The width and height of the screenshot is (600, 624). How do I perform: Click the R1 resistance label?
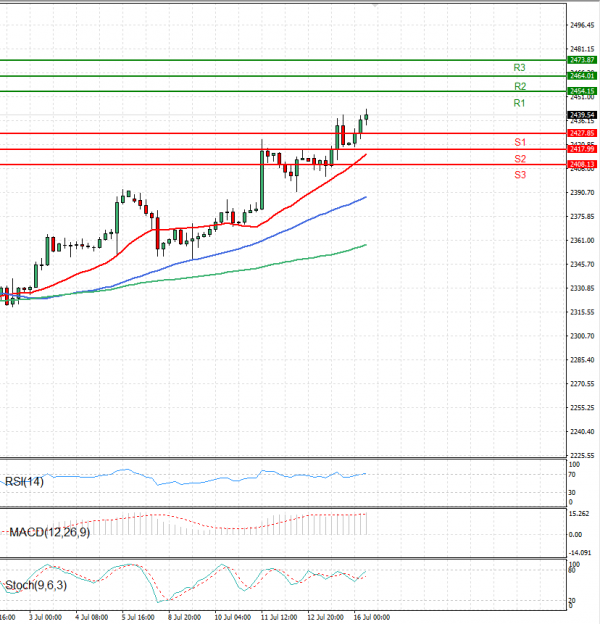(519, 103)
